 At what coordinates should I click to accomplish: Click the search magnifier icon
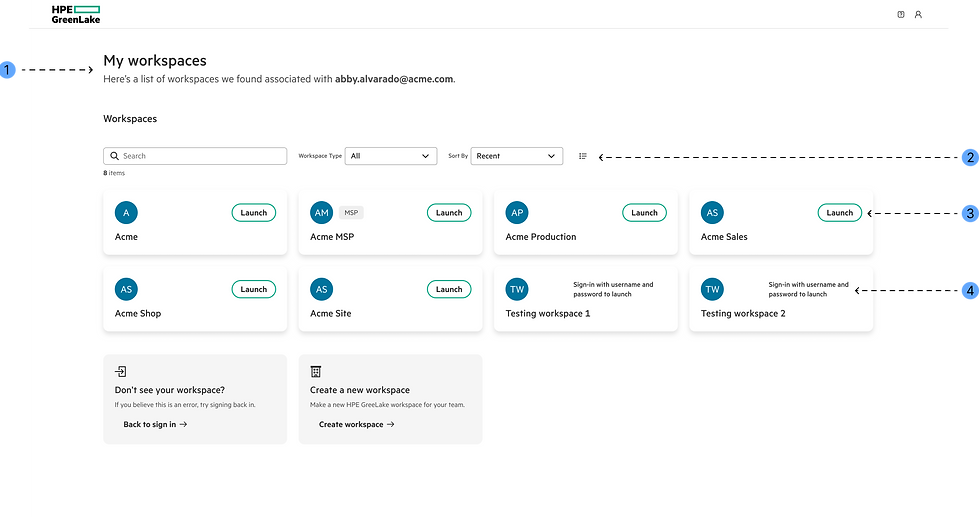114,156
